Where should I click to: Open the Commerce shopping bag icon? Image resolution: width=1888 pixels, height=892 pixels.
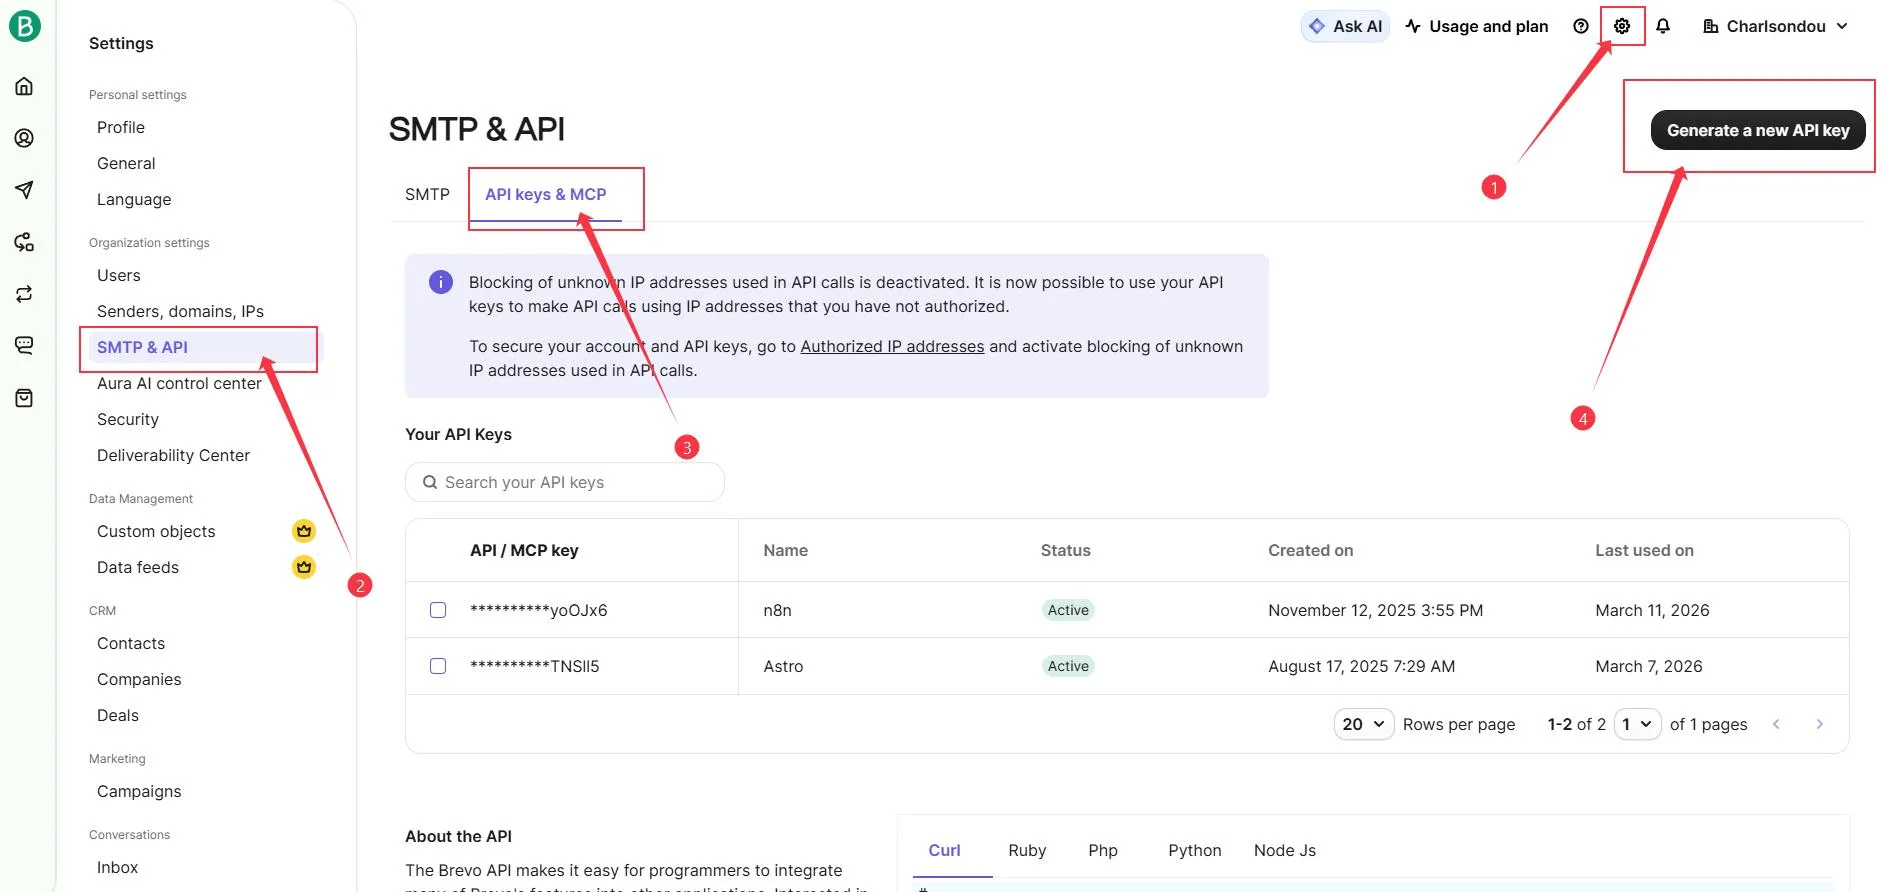[x=24, y=398]
